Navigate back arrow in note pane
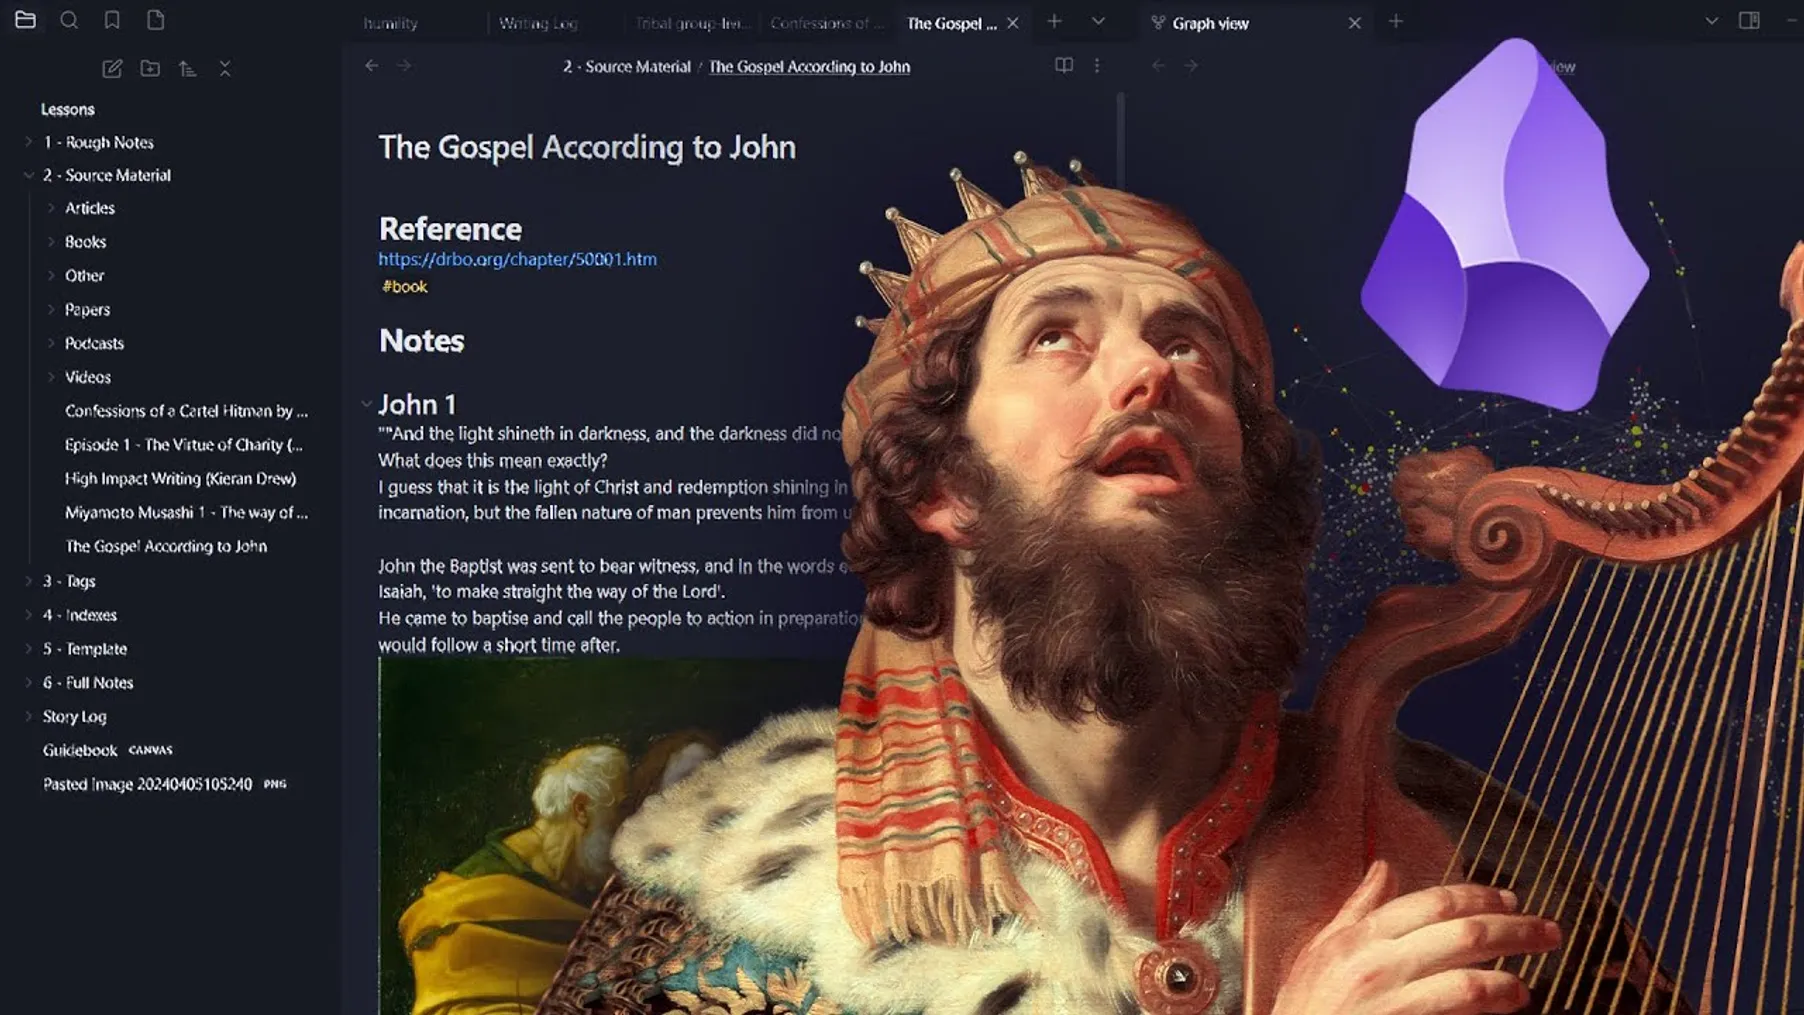The width and height of the screenshot is (1804, 1015). click(372, 66)
